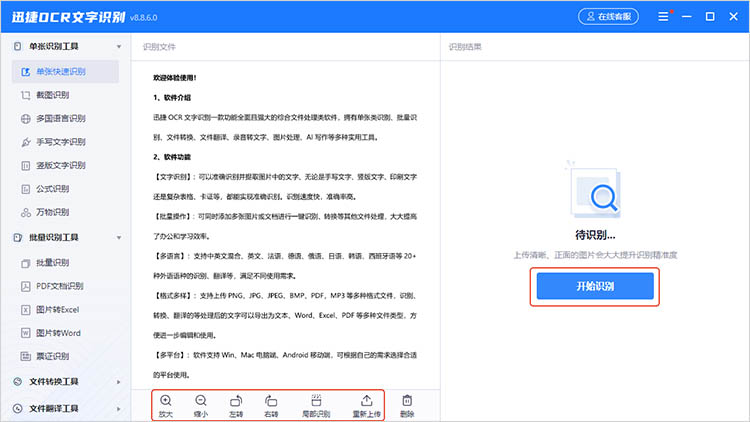Click the Excel icon beside 图片转Excel

click(26, 310)
